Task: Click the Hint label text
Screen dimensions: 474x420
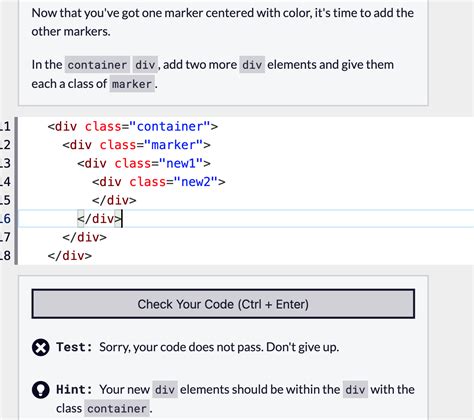Action: click(74, 389)
